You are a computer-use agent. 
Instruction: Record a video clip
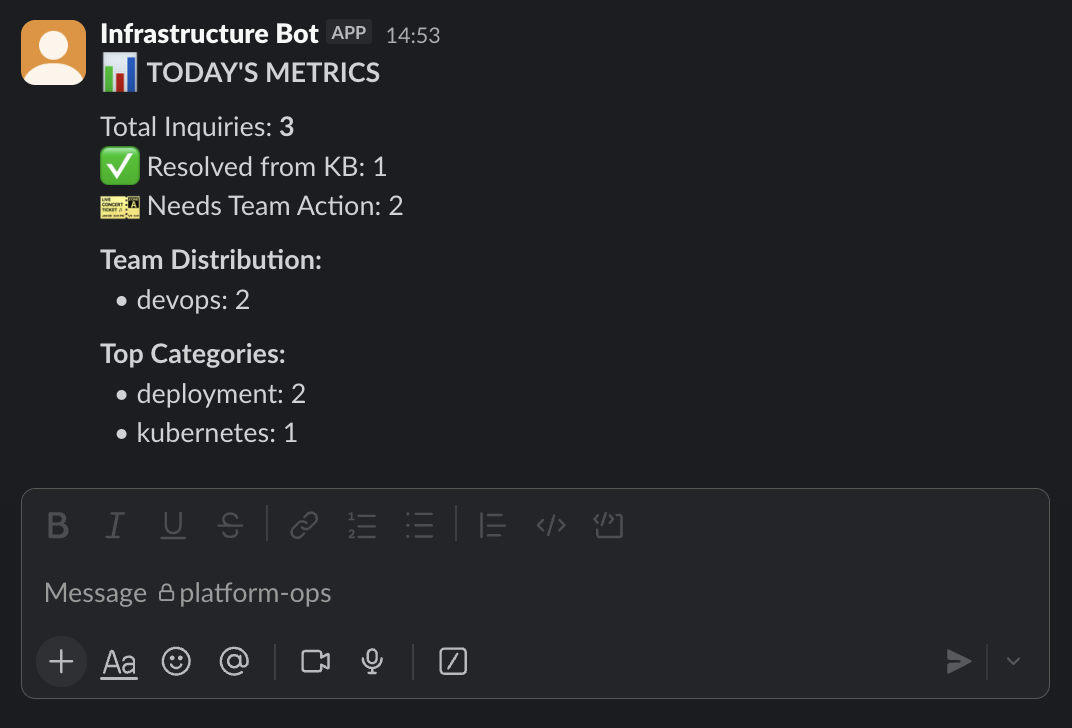[x=314, y=661]
